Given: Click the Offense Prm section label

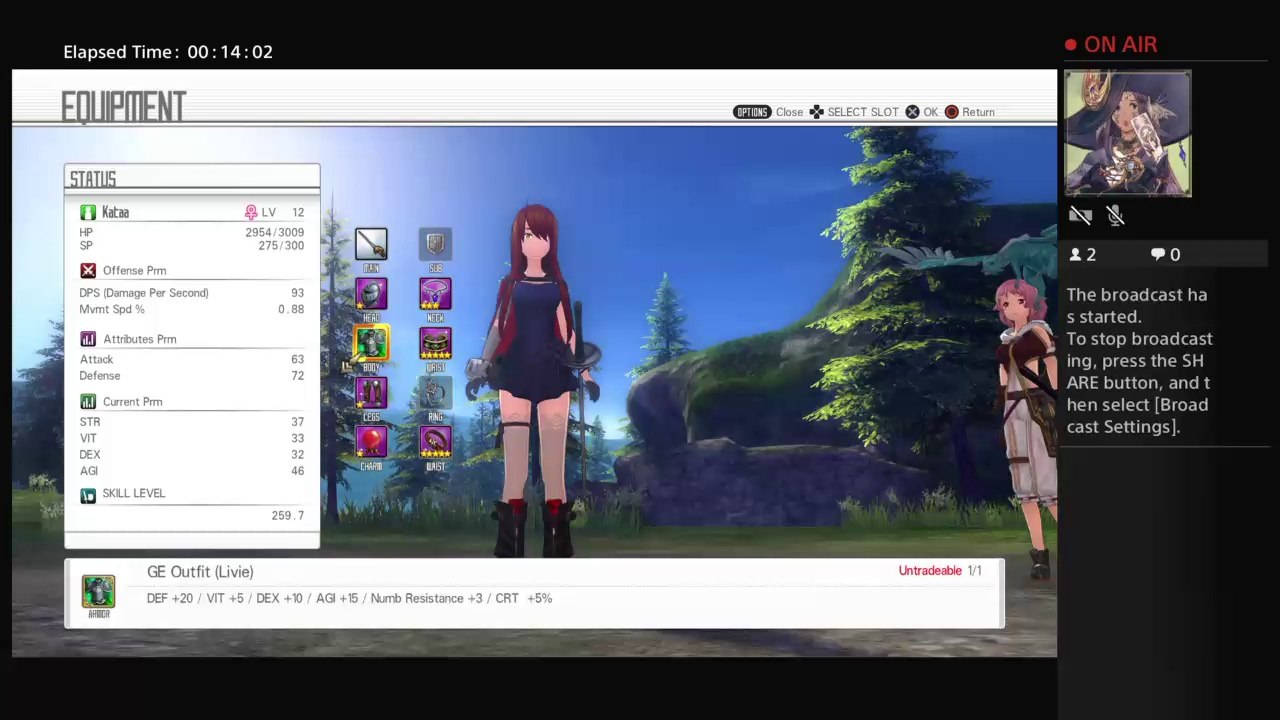Looking at the screenshot, I should (134, 271).
